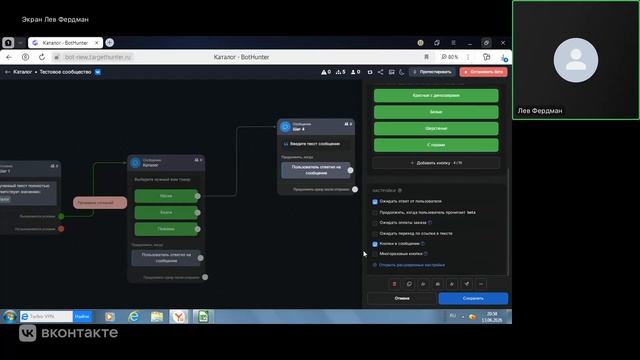Expand Открыть расширенные настройки
The image size is (640, 360).
tap(411, 265)
